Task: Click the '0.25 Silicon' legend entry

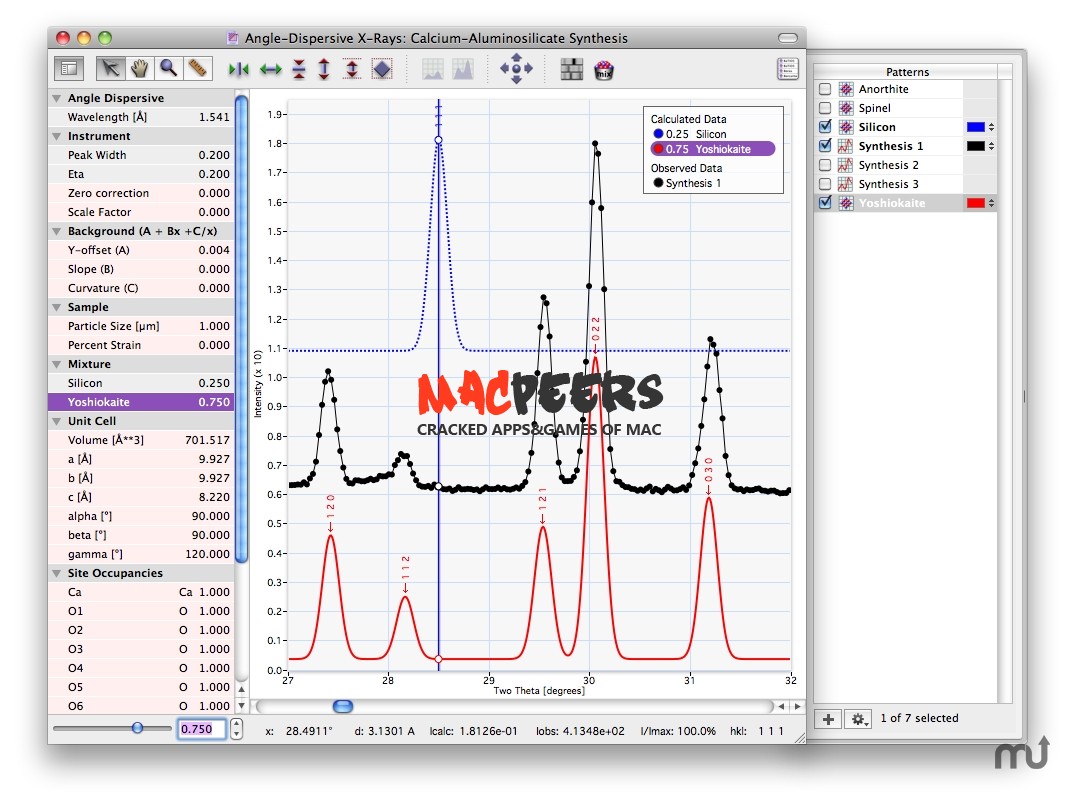Action: 689,134
